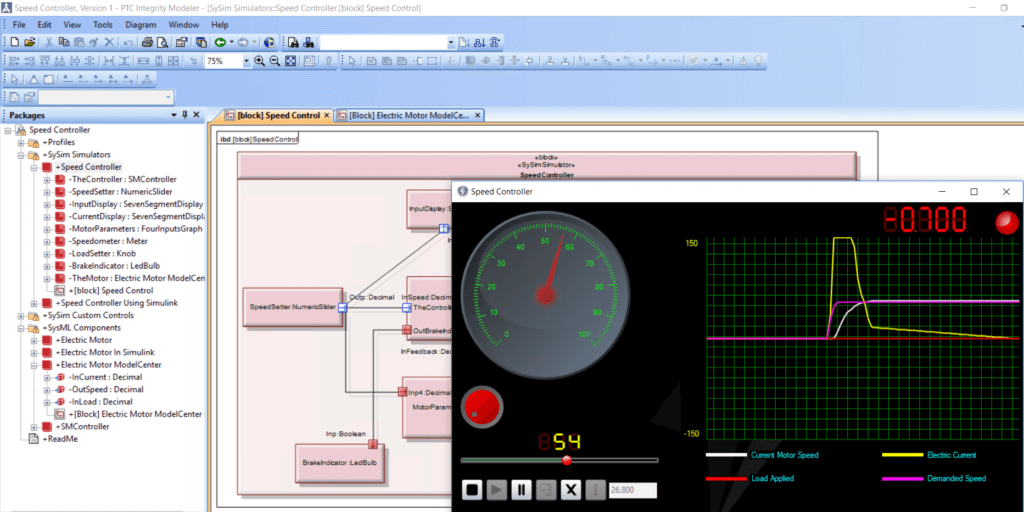This screenshot has width=1024, height=512.
Task: Open the Help menu
Action: coord(219,25)
